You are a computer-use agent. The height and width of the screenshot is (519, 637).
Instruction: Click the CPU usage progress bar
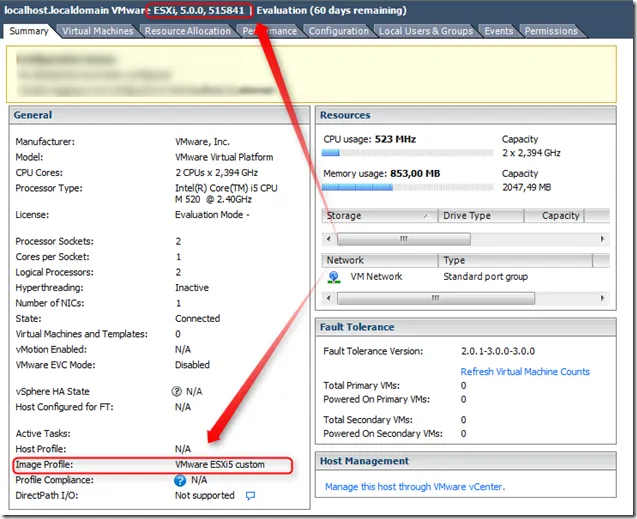407,153
